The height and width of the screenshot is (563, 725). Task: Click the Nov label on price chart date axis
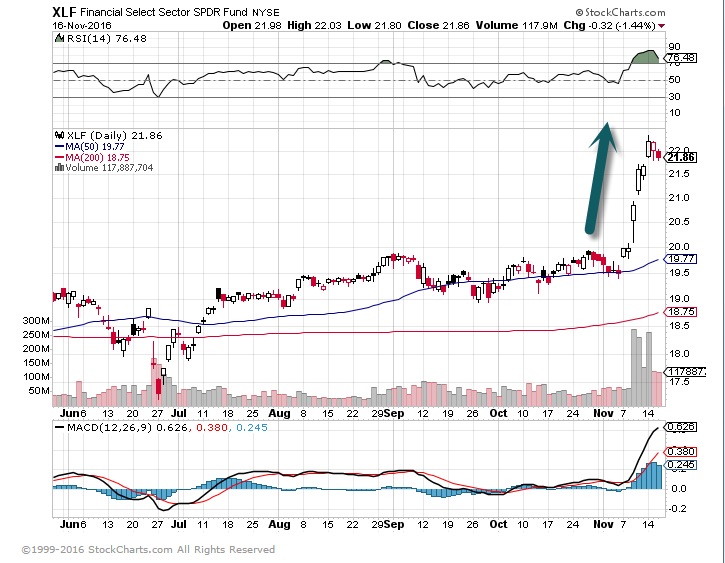pyautogui.click(x=603, y=413)
